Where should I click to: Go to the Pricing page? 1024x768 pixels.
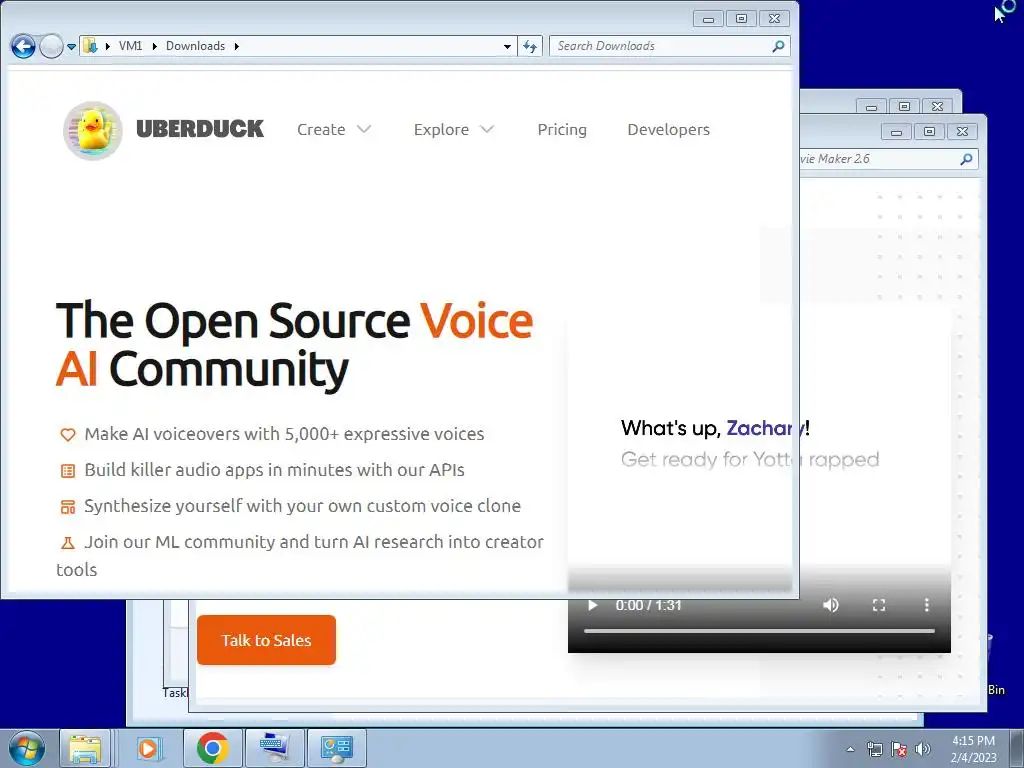point(562,129)
